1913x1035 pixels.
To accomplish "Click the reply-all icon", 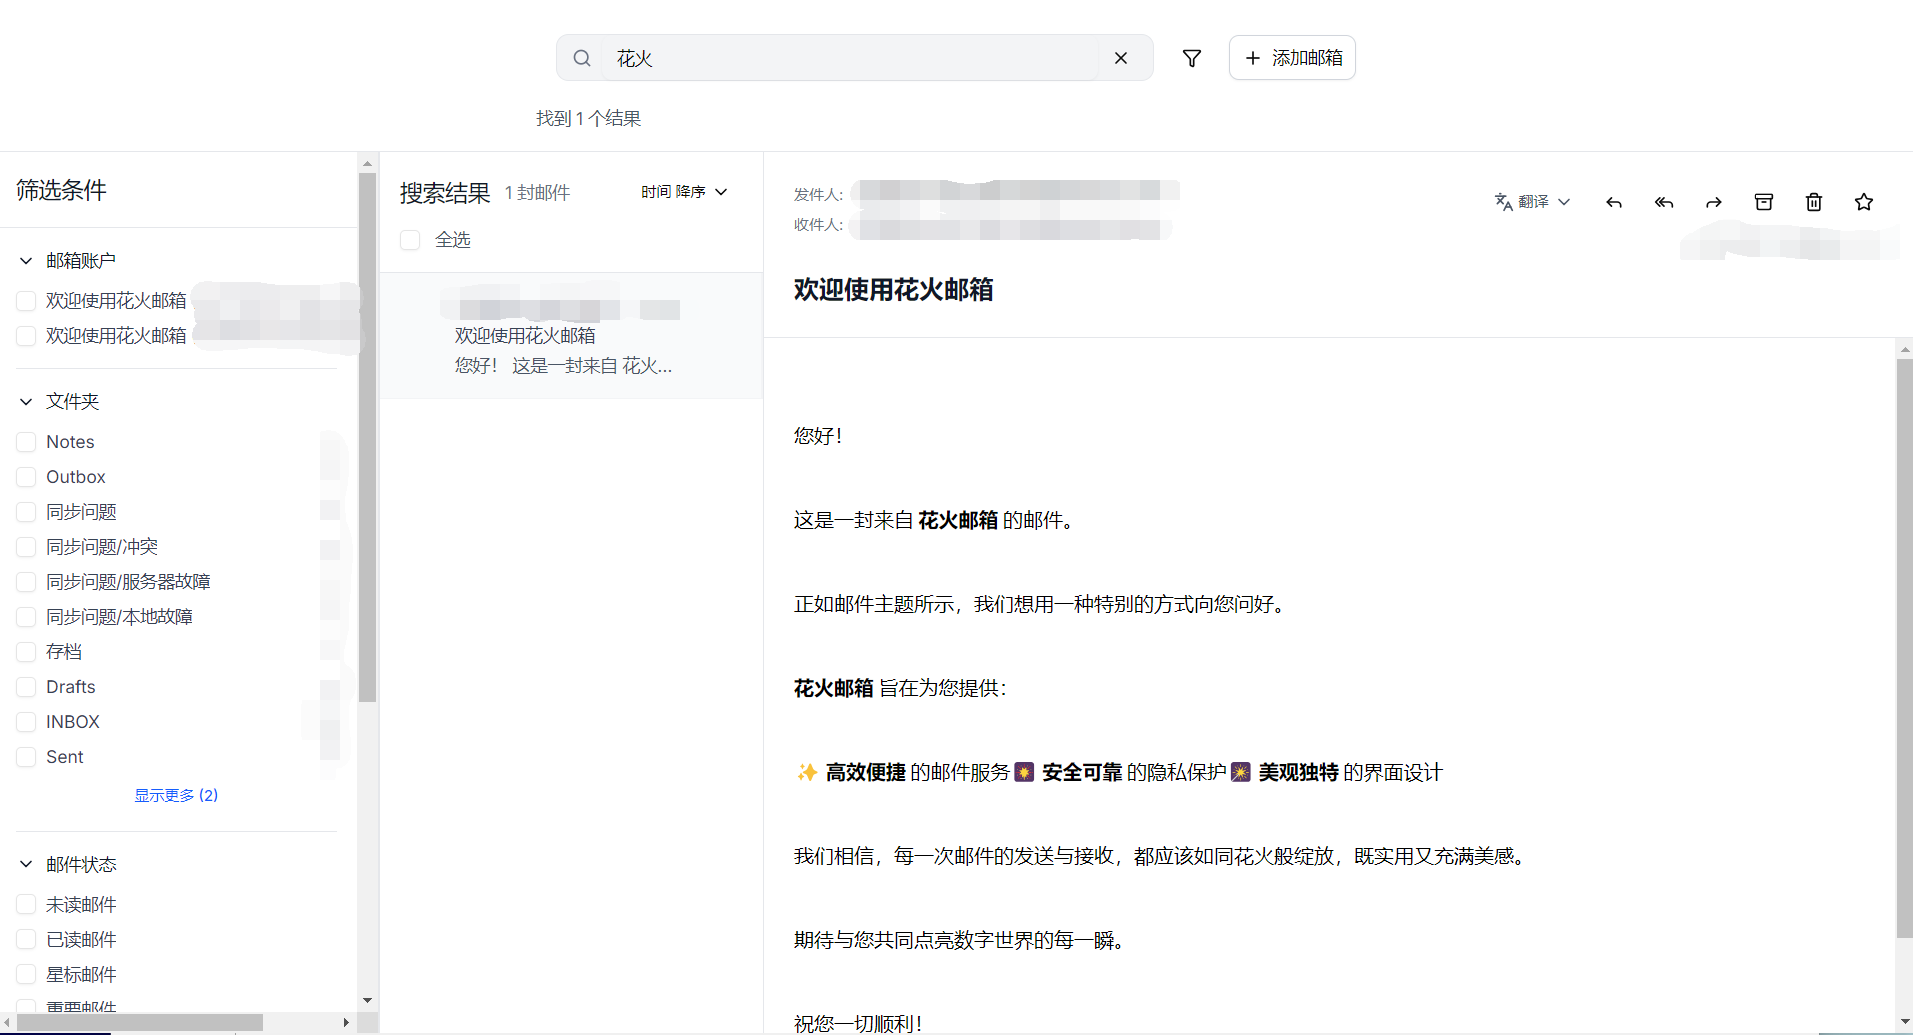I will coord(1663,202).
